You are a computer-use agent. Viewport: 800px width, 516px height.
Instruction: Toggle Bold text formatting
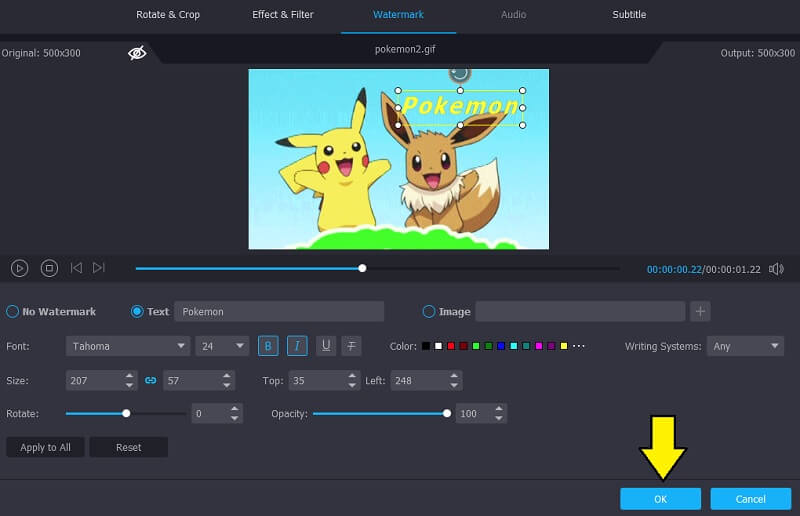[x=268, y=346]
